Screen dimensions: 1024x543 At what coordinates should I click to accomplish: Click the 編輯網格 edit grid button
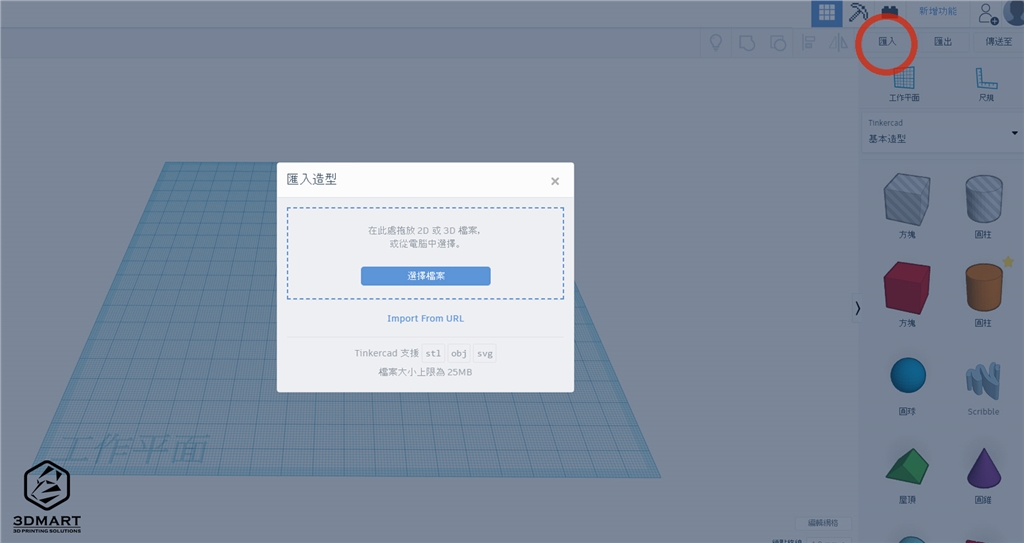click(x=823, y=522)
